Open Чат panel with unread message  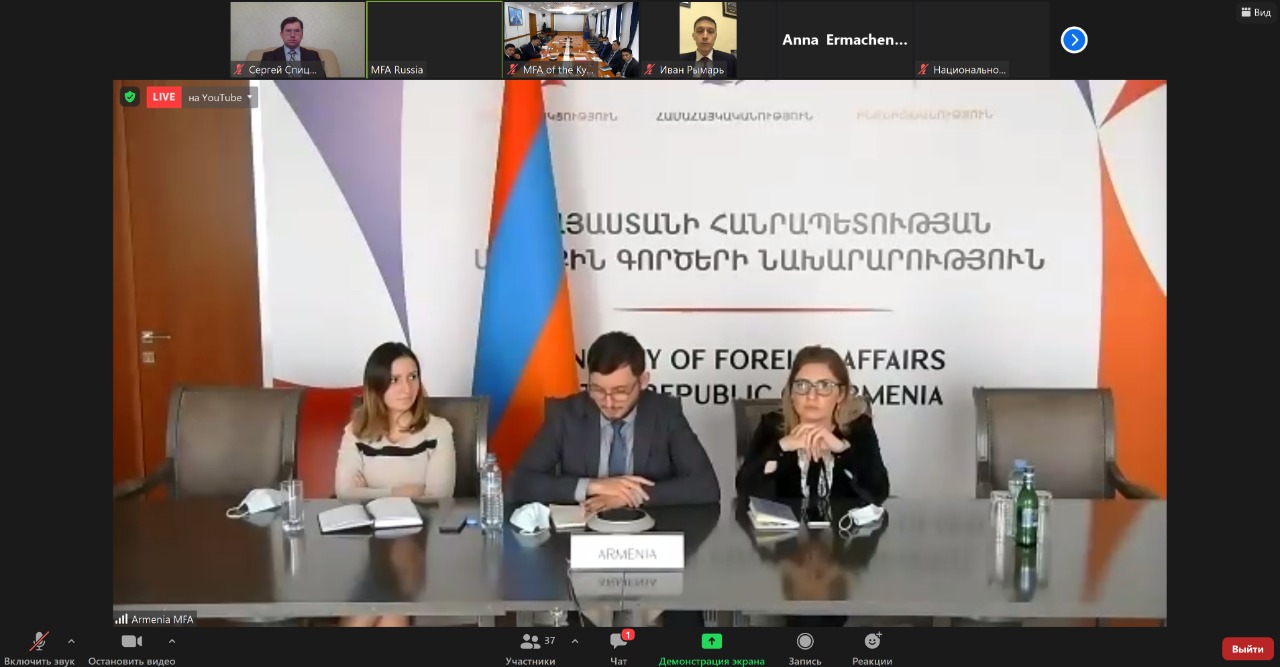click(619, 642)
